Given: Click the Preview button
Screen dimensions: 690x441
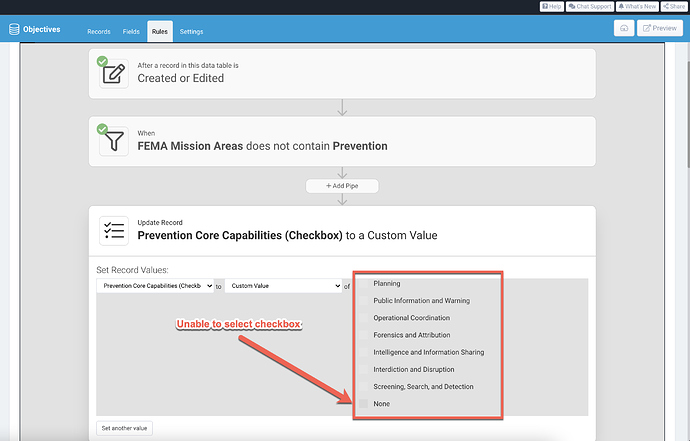Looking at the screenshot, I should [660, 28].
